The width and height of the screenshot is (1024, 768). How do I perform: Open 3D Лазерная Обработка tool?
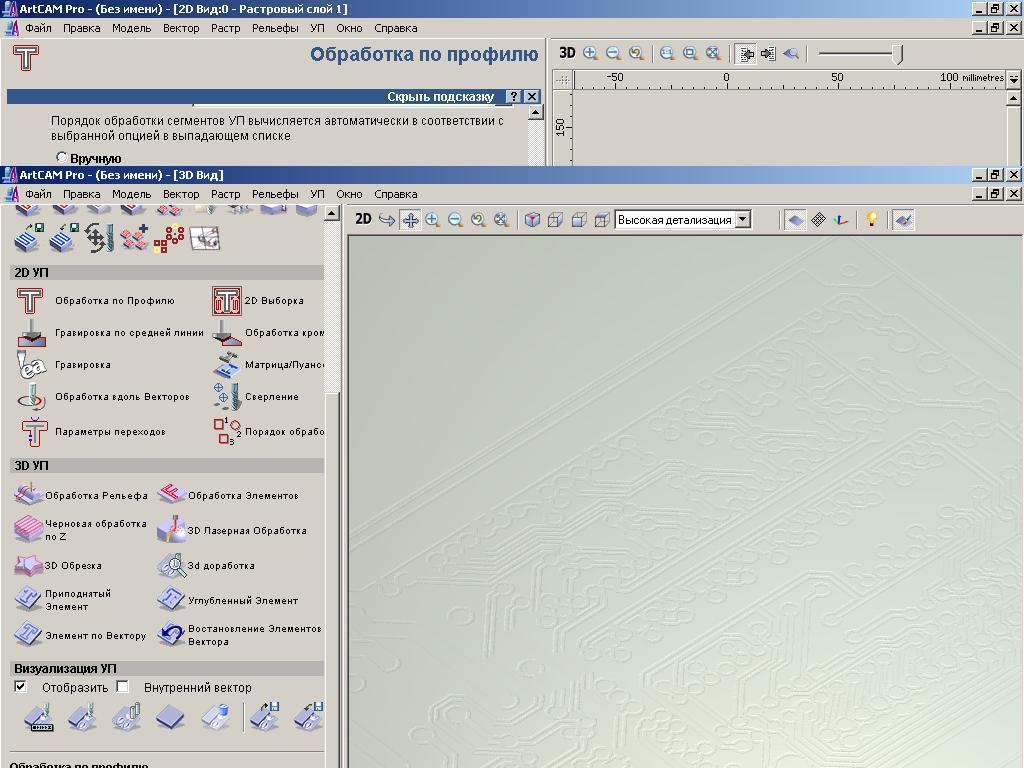171,530
